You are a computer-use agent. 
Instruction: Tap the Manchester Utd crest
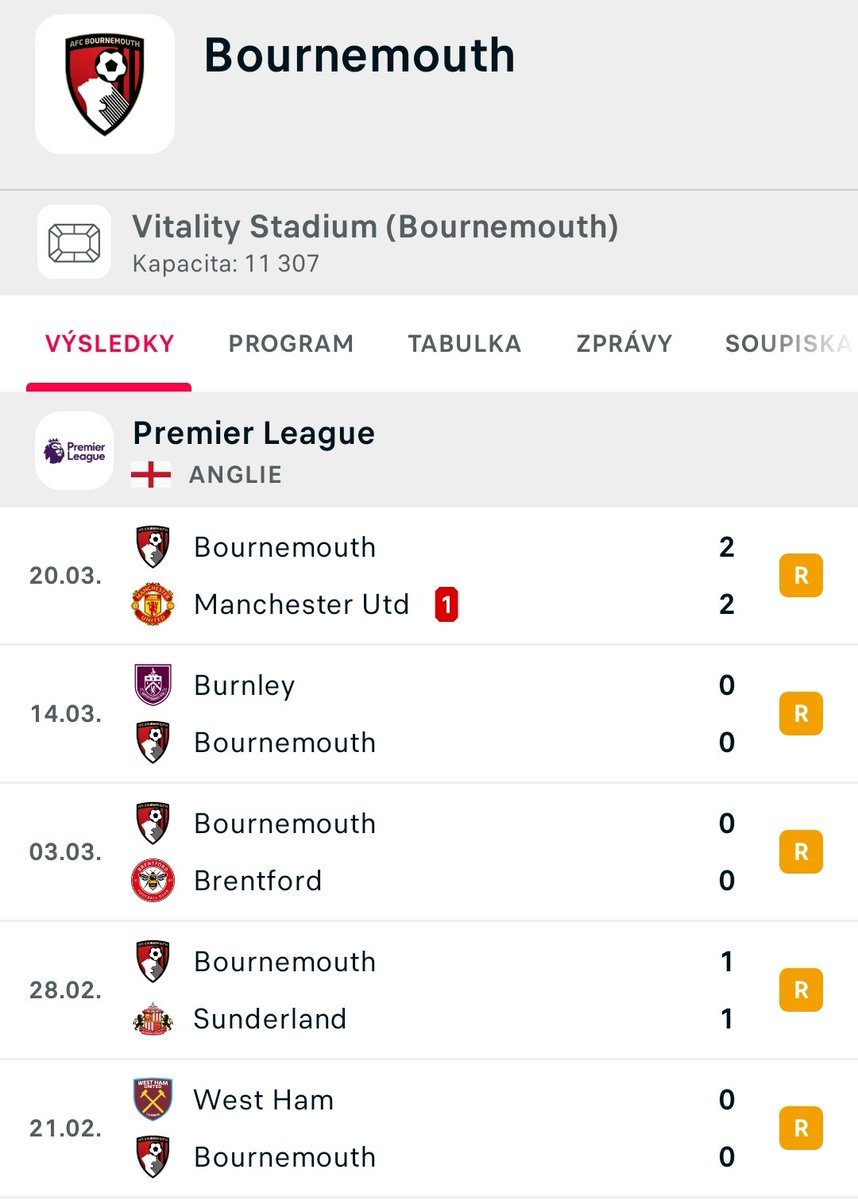[x=153, y=604]
